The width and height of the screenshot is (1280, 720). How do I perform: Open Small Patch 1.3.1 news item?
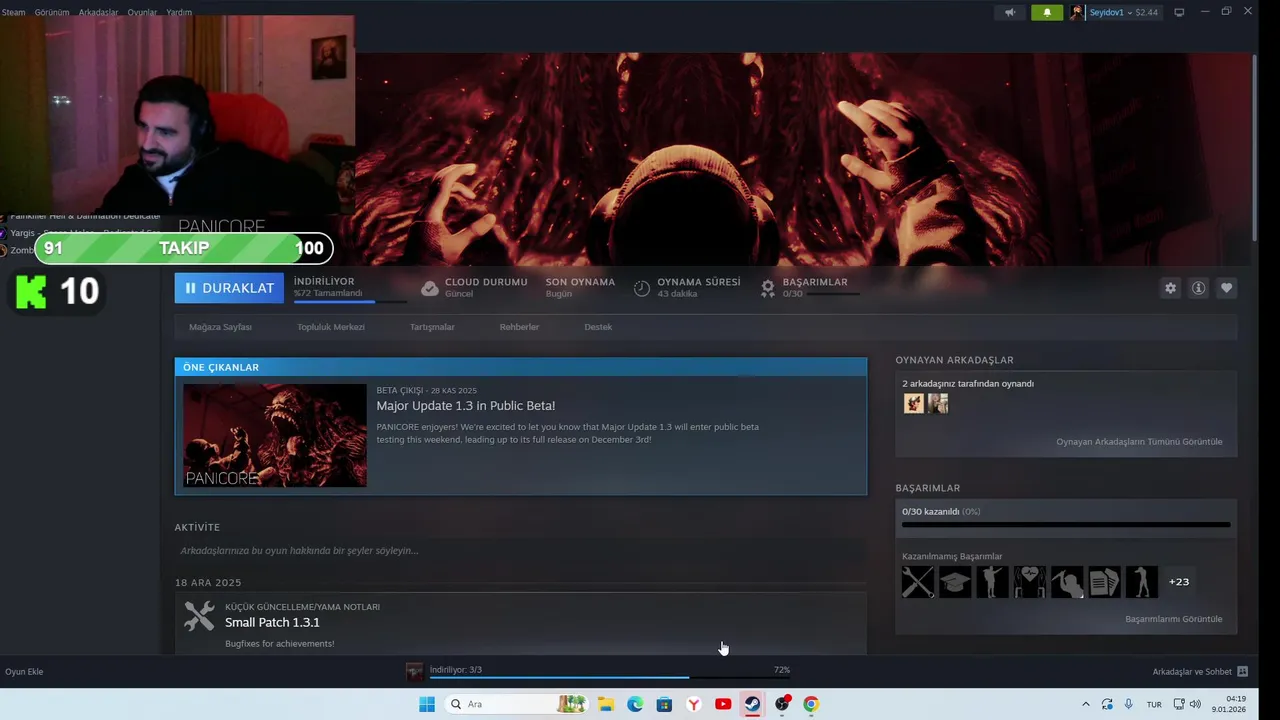pyautogui.click(x=272, y=622)
